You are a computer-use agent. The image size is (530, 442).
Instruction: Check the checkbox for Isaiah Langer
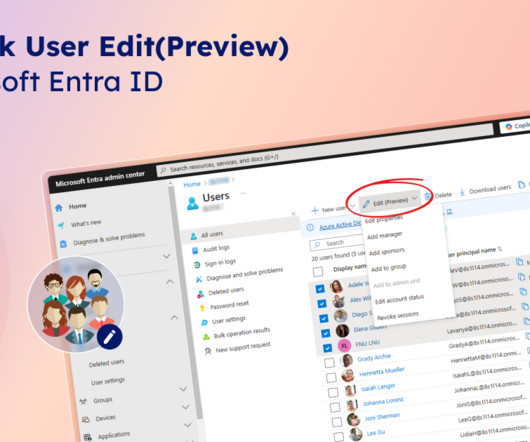[x=333, y=392]
